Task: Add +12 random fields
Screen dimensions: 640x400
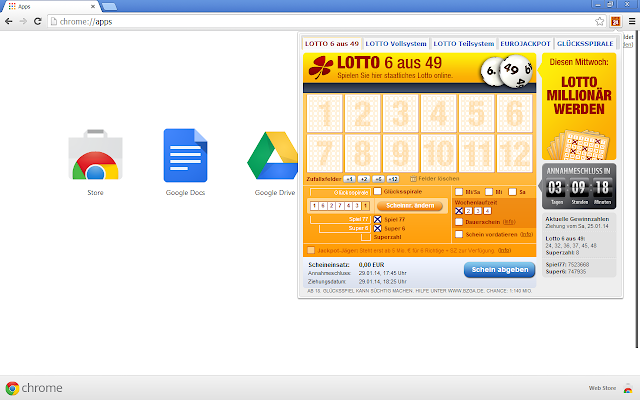Action: point(393,179)
